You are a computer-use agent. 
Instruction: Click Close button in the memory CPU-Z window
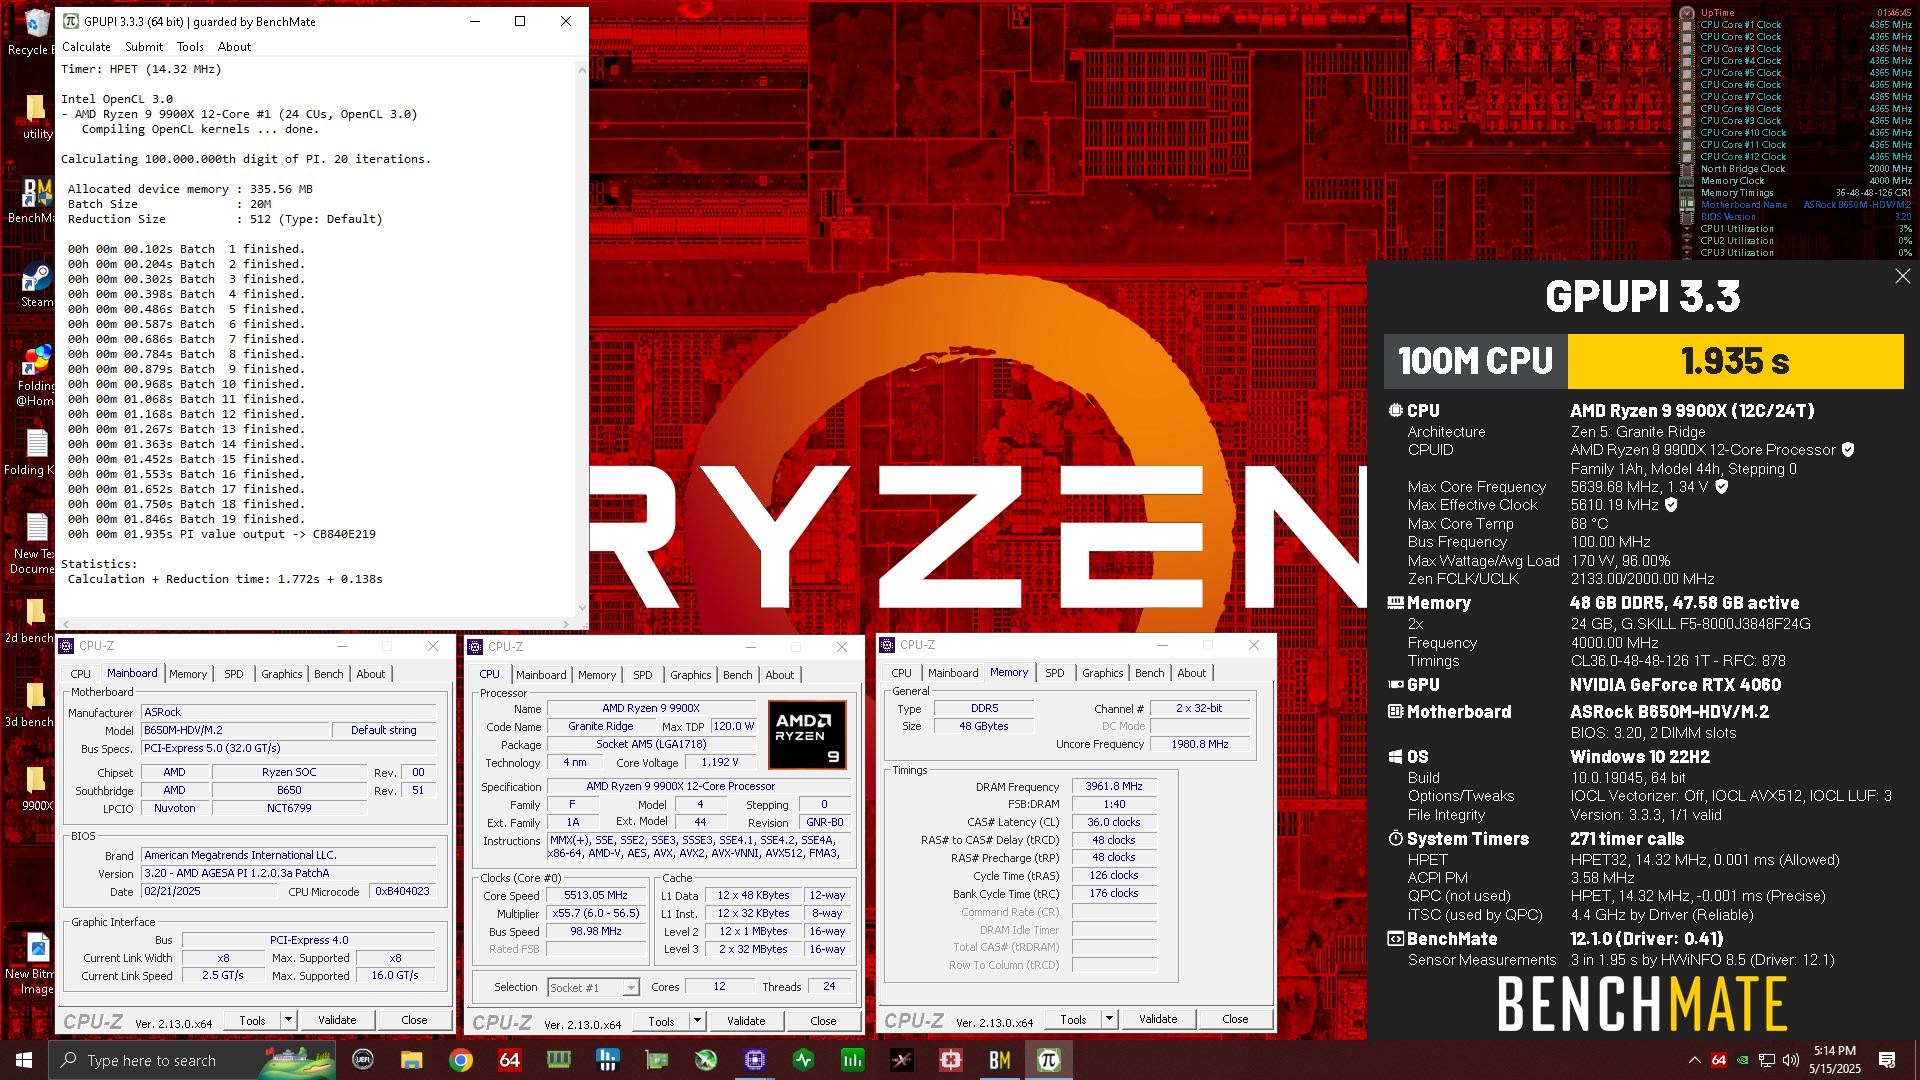(x=1235, y=1019)
